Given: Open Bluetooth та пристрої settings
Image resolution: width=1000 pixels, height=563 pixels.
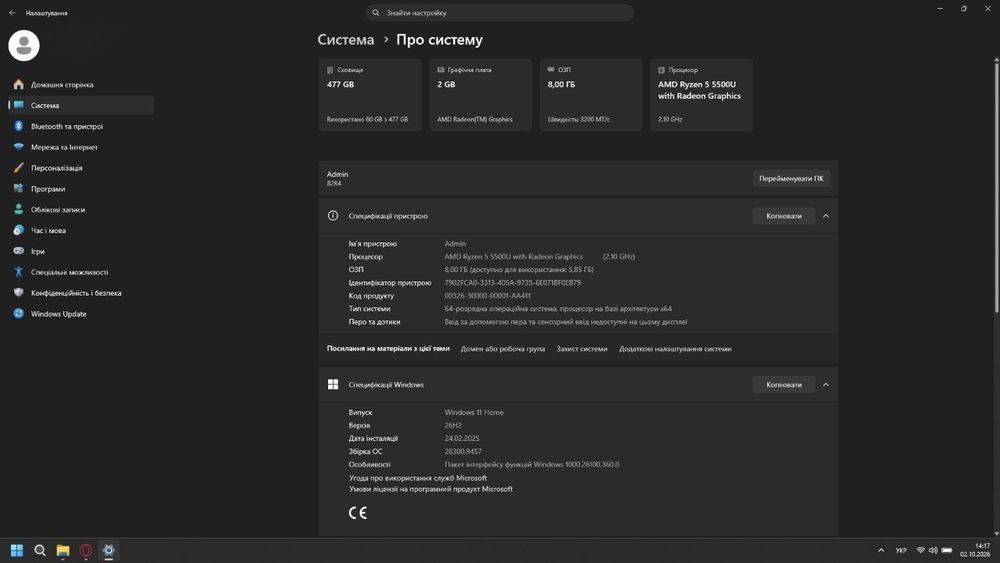Looking at the screenshot, I should tap(81, 126).
